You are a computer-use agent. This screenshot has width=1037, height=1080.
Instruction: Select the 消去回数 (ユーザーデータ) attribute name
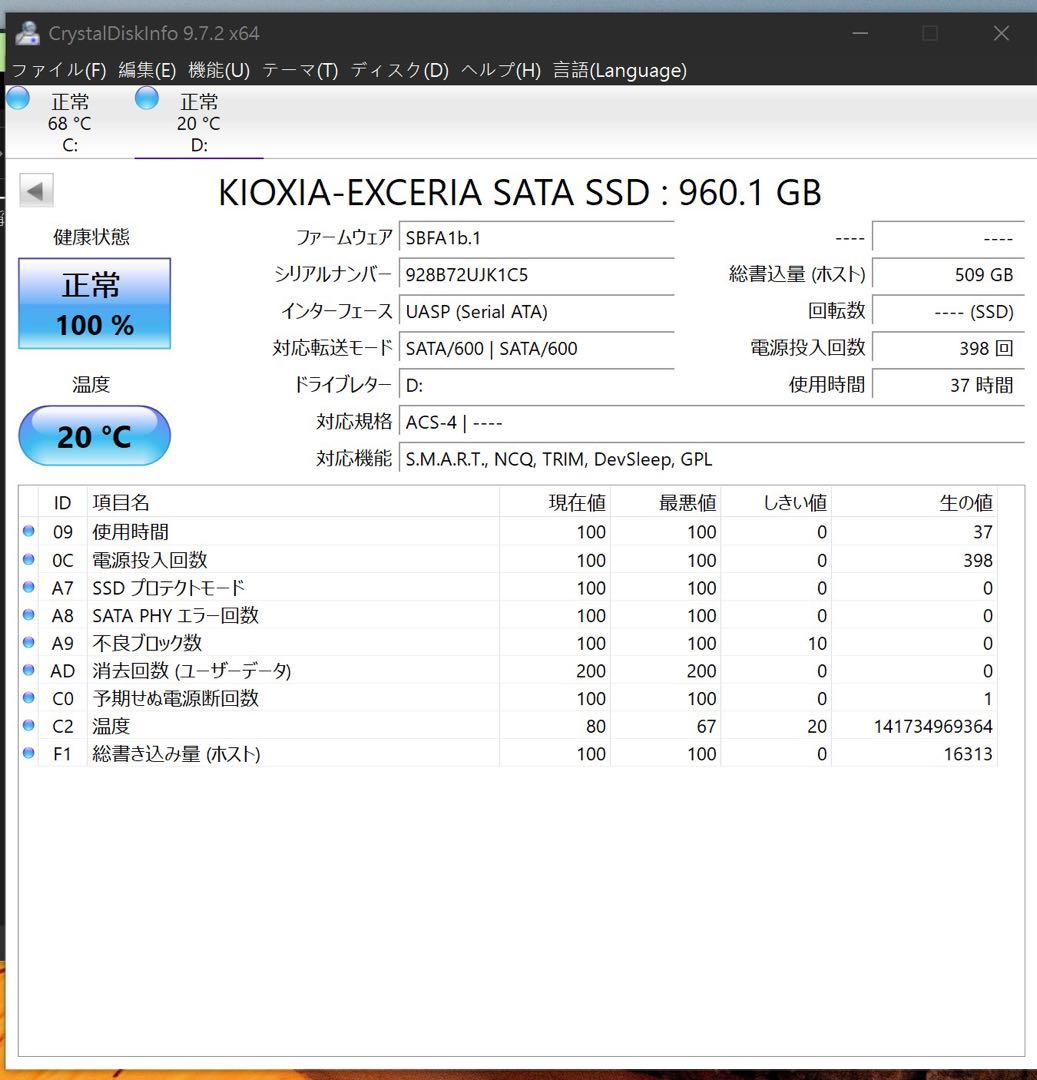(191, 670)
